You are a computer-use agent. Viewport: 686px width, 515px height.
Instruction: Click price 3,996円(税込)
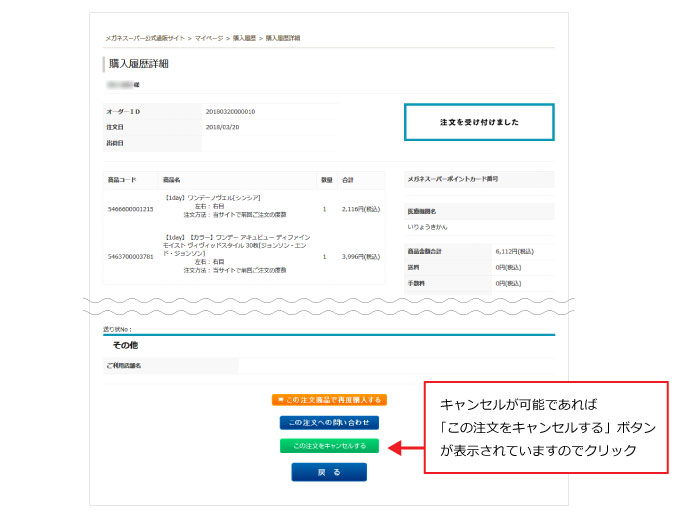[361, 256]
